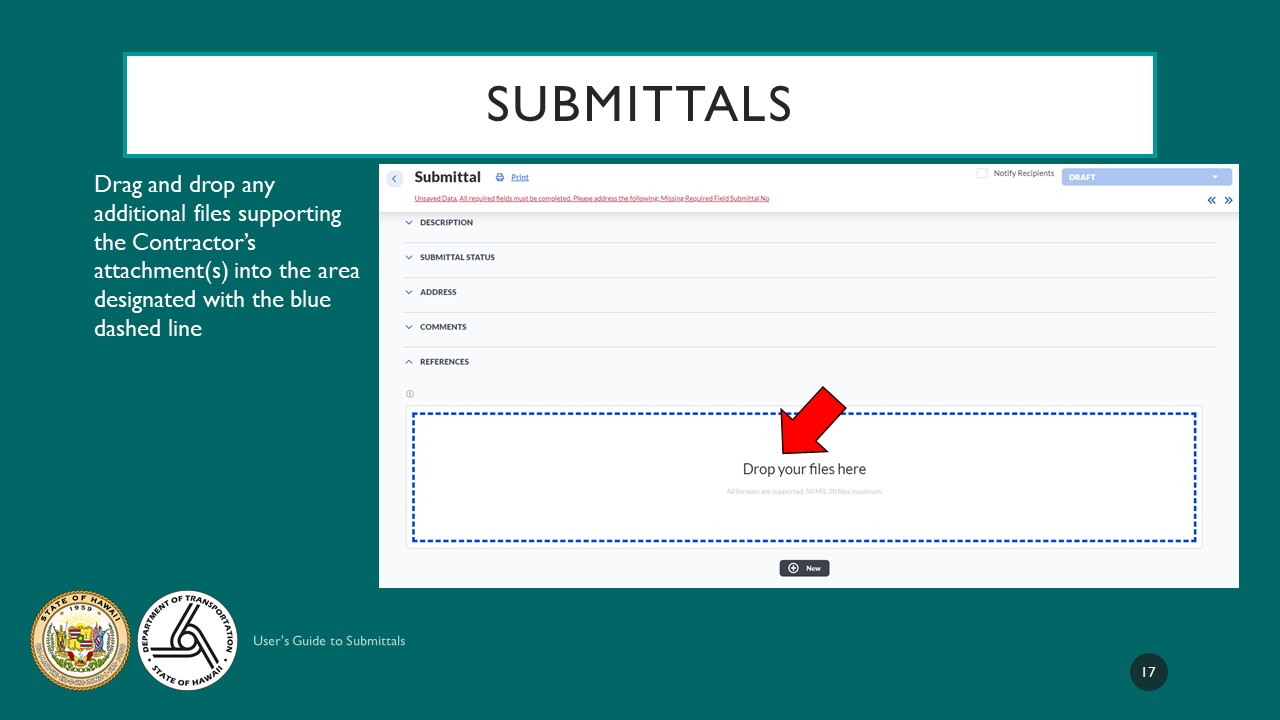1280x720 pixels.
Task: Go to next record with double-right arrow
Action: (x=1229, y=200)
